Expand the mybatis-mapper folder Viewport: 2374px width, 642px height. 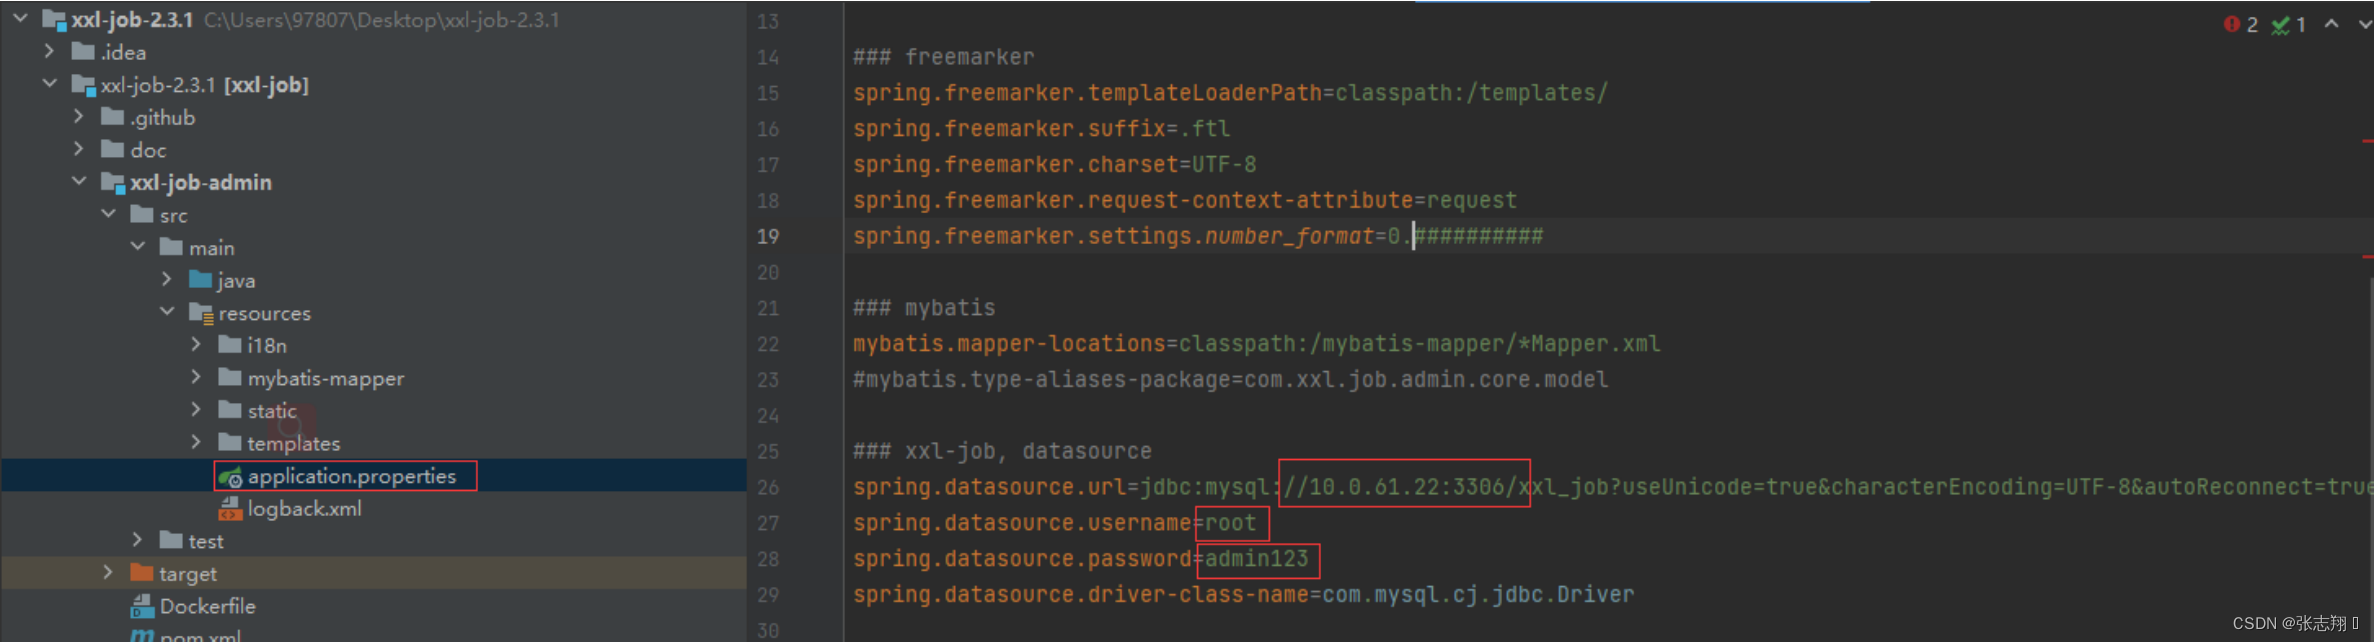coord(196,377)
